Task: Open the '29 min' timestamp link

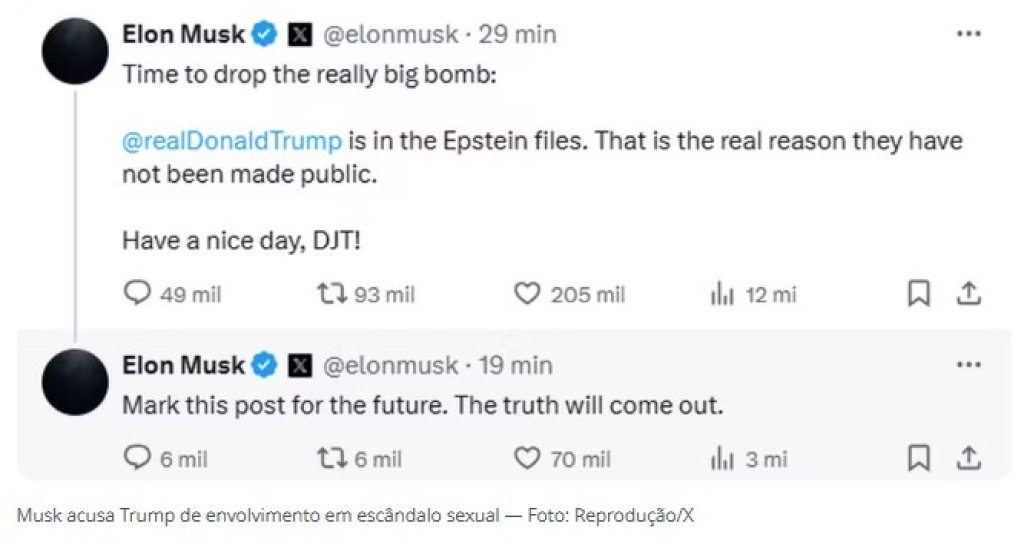Action: (x=517, y=34)
